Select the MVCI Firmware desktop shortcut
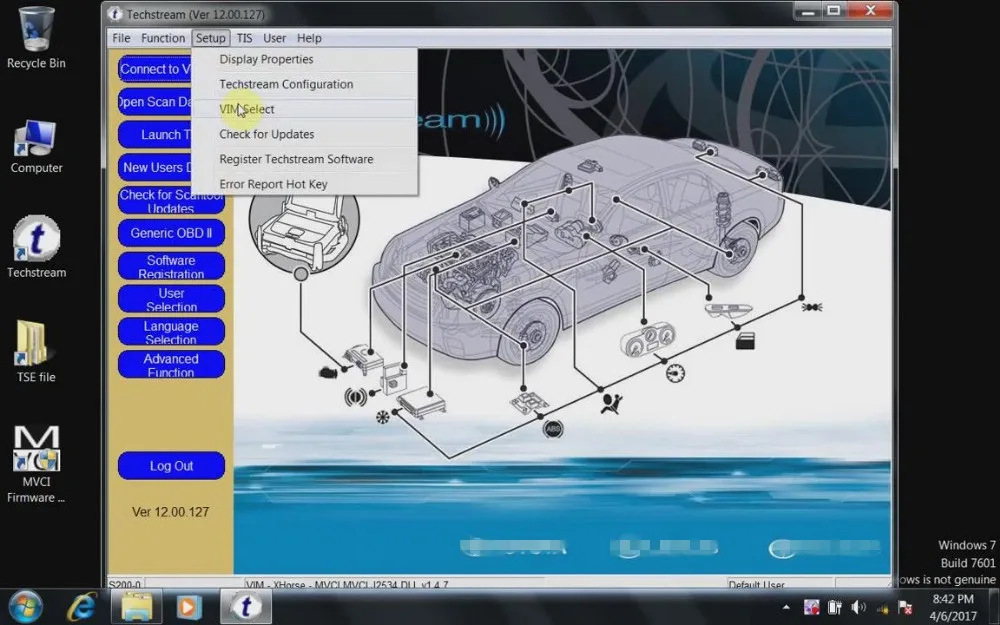1000x625 pixels. [x=36, y=464]
